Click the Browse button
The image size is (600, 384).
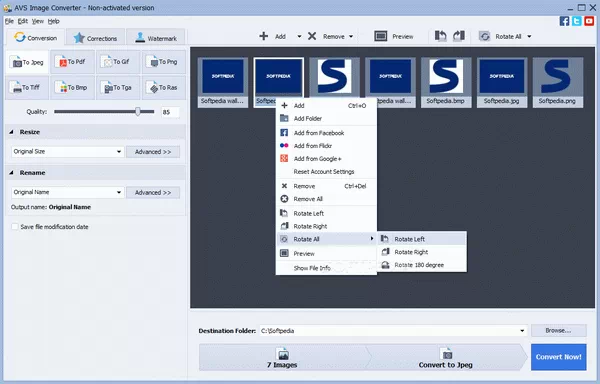(x=558, y=330)
